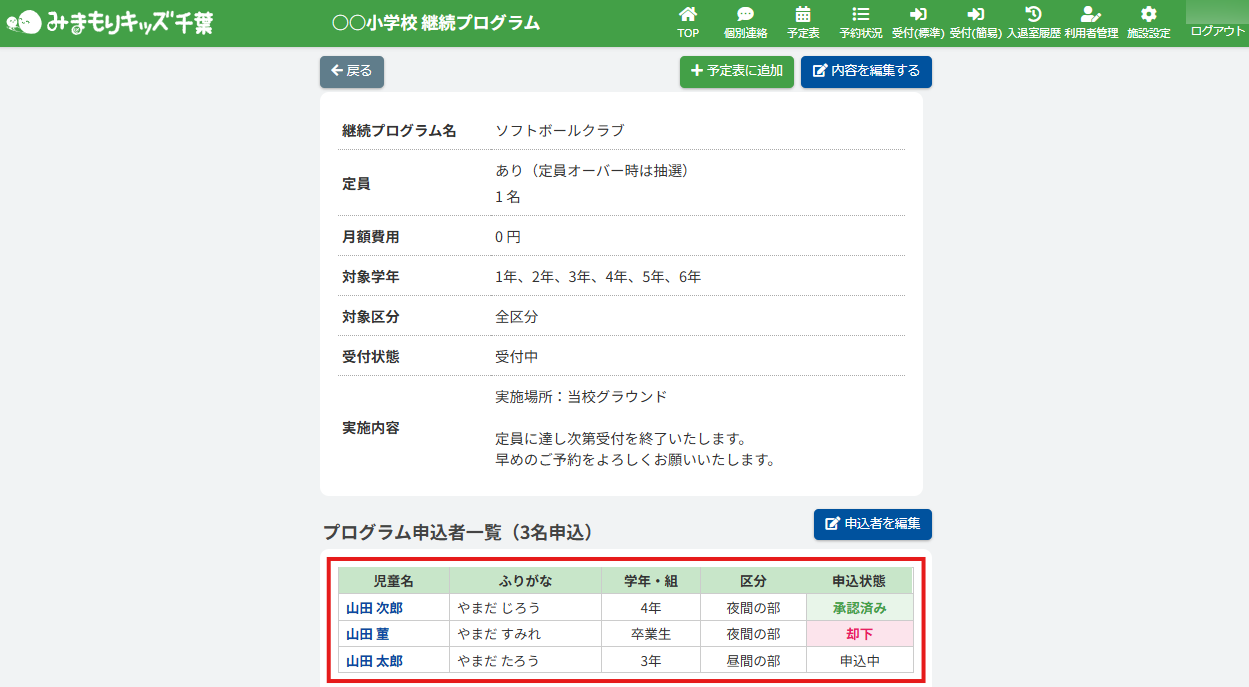Image resolution: width=1249 pixels, height=687 pixels.
Task: Go to 受付(簡易) sign-in icon
Action: (975, 15)
